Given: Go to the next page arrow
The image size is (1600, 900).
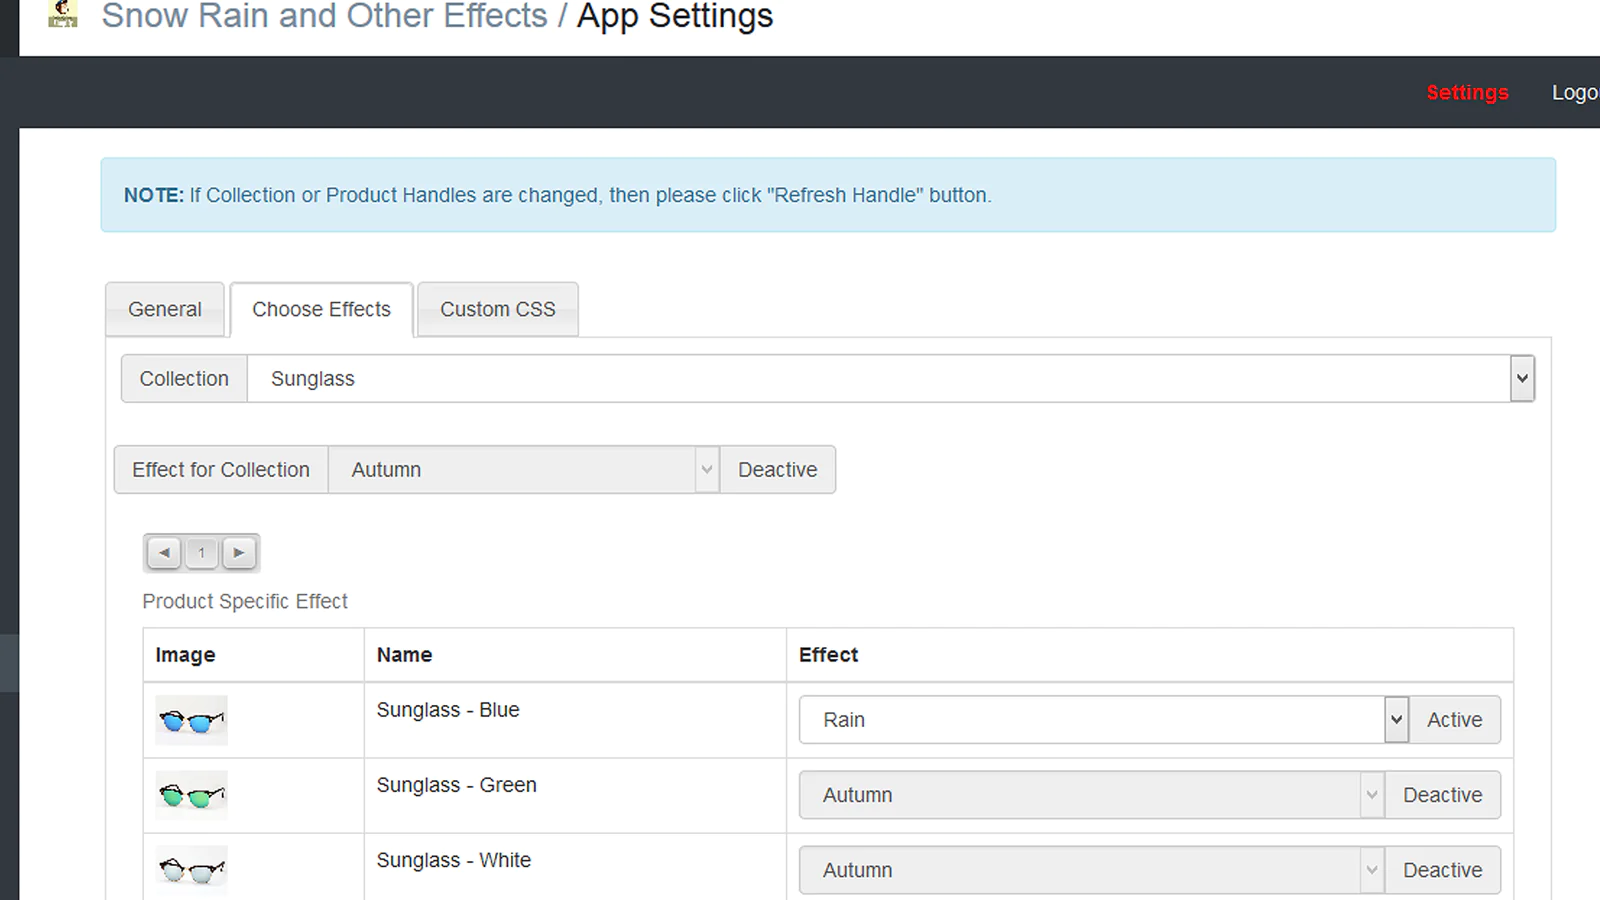Looking at the screenshot, I should [x=239, y=552].
